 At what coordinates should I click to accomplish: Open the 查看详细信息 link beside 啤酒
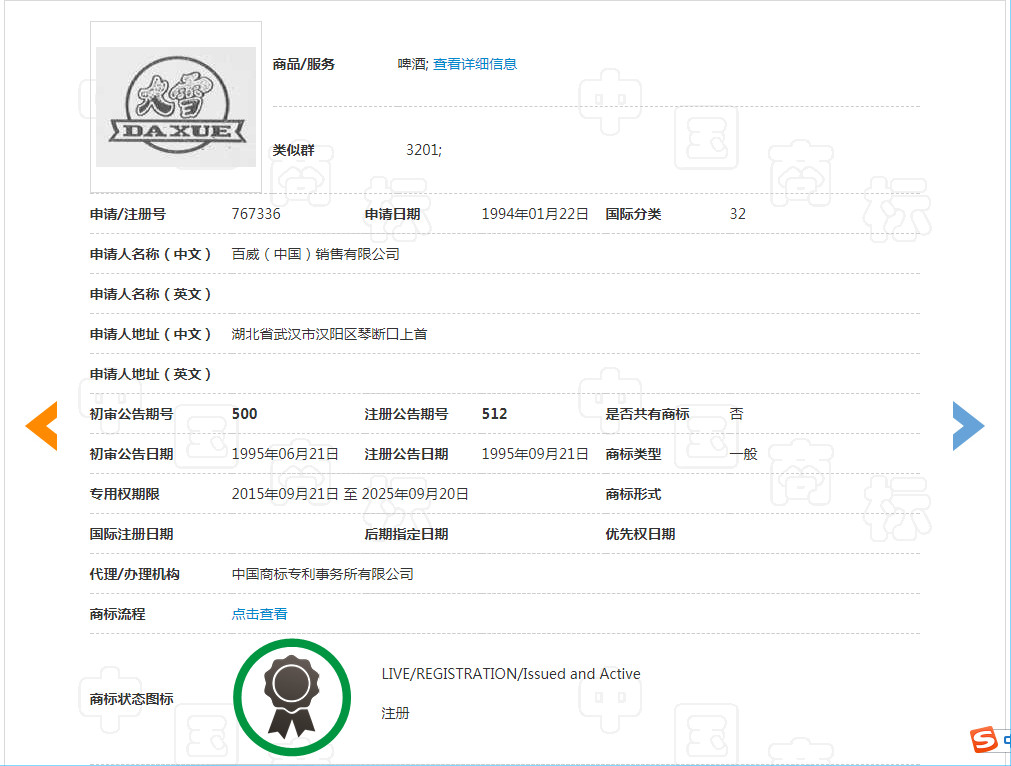click(475, 64)
